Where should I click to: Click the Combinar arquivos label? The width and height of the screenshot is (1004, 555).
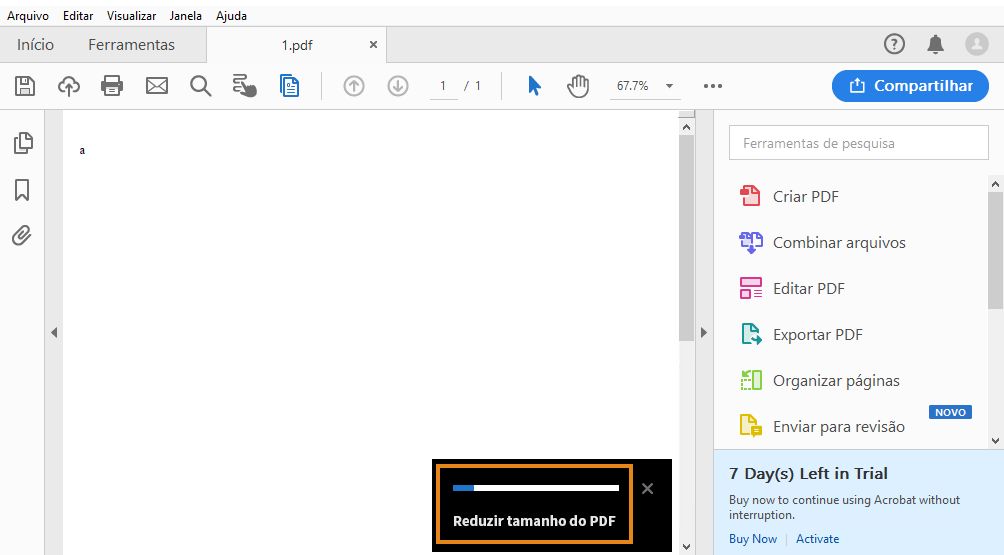[839, 243]
